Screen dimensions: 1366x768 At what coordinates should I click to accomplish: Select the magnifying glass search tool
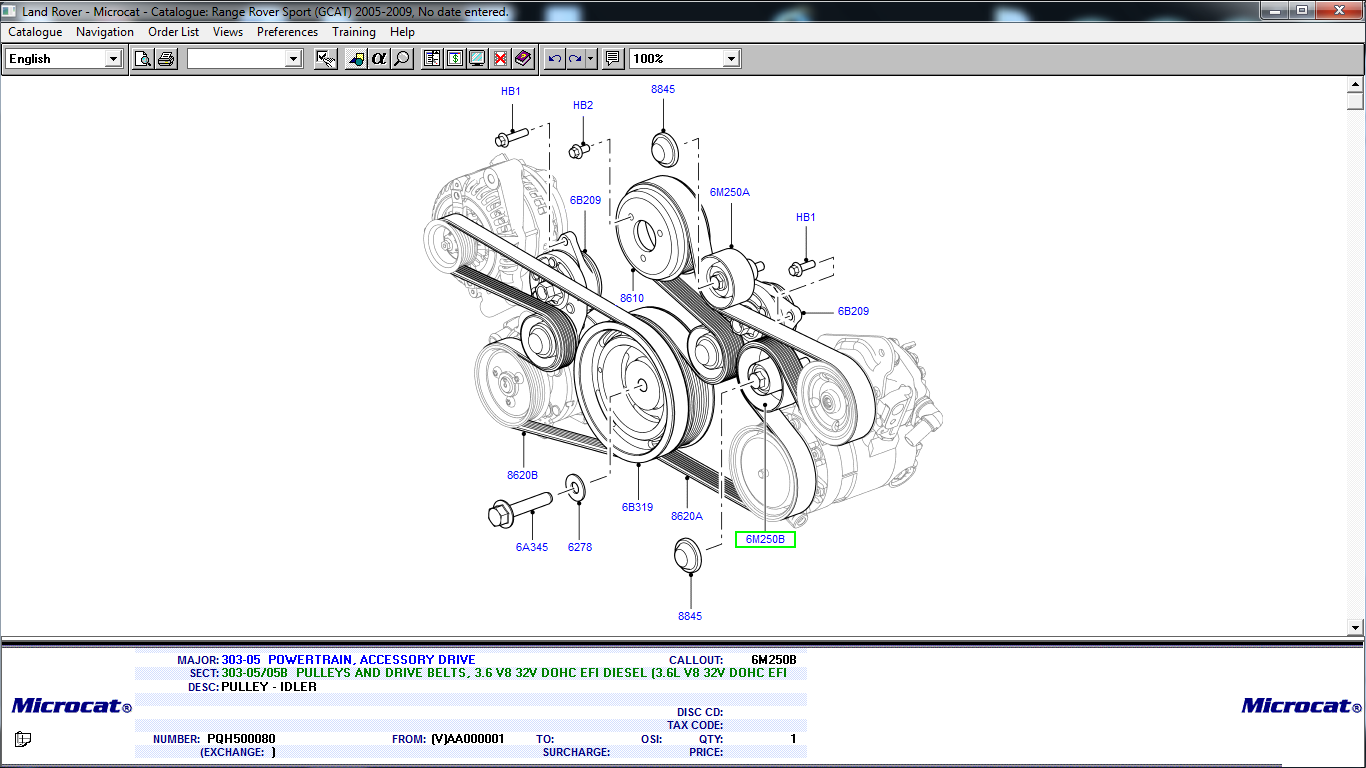(x=402, y=59)
